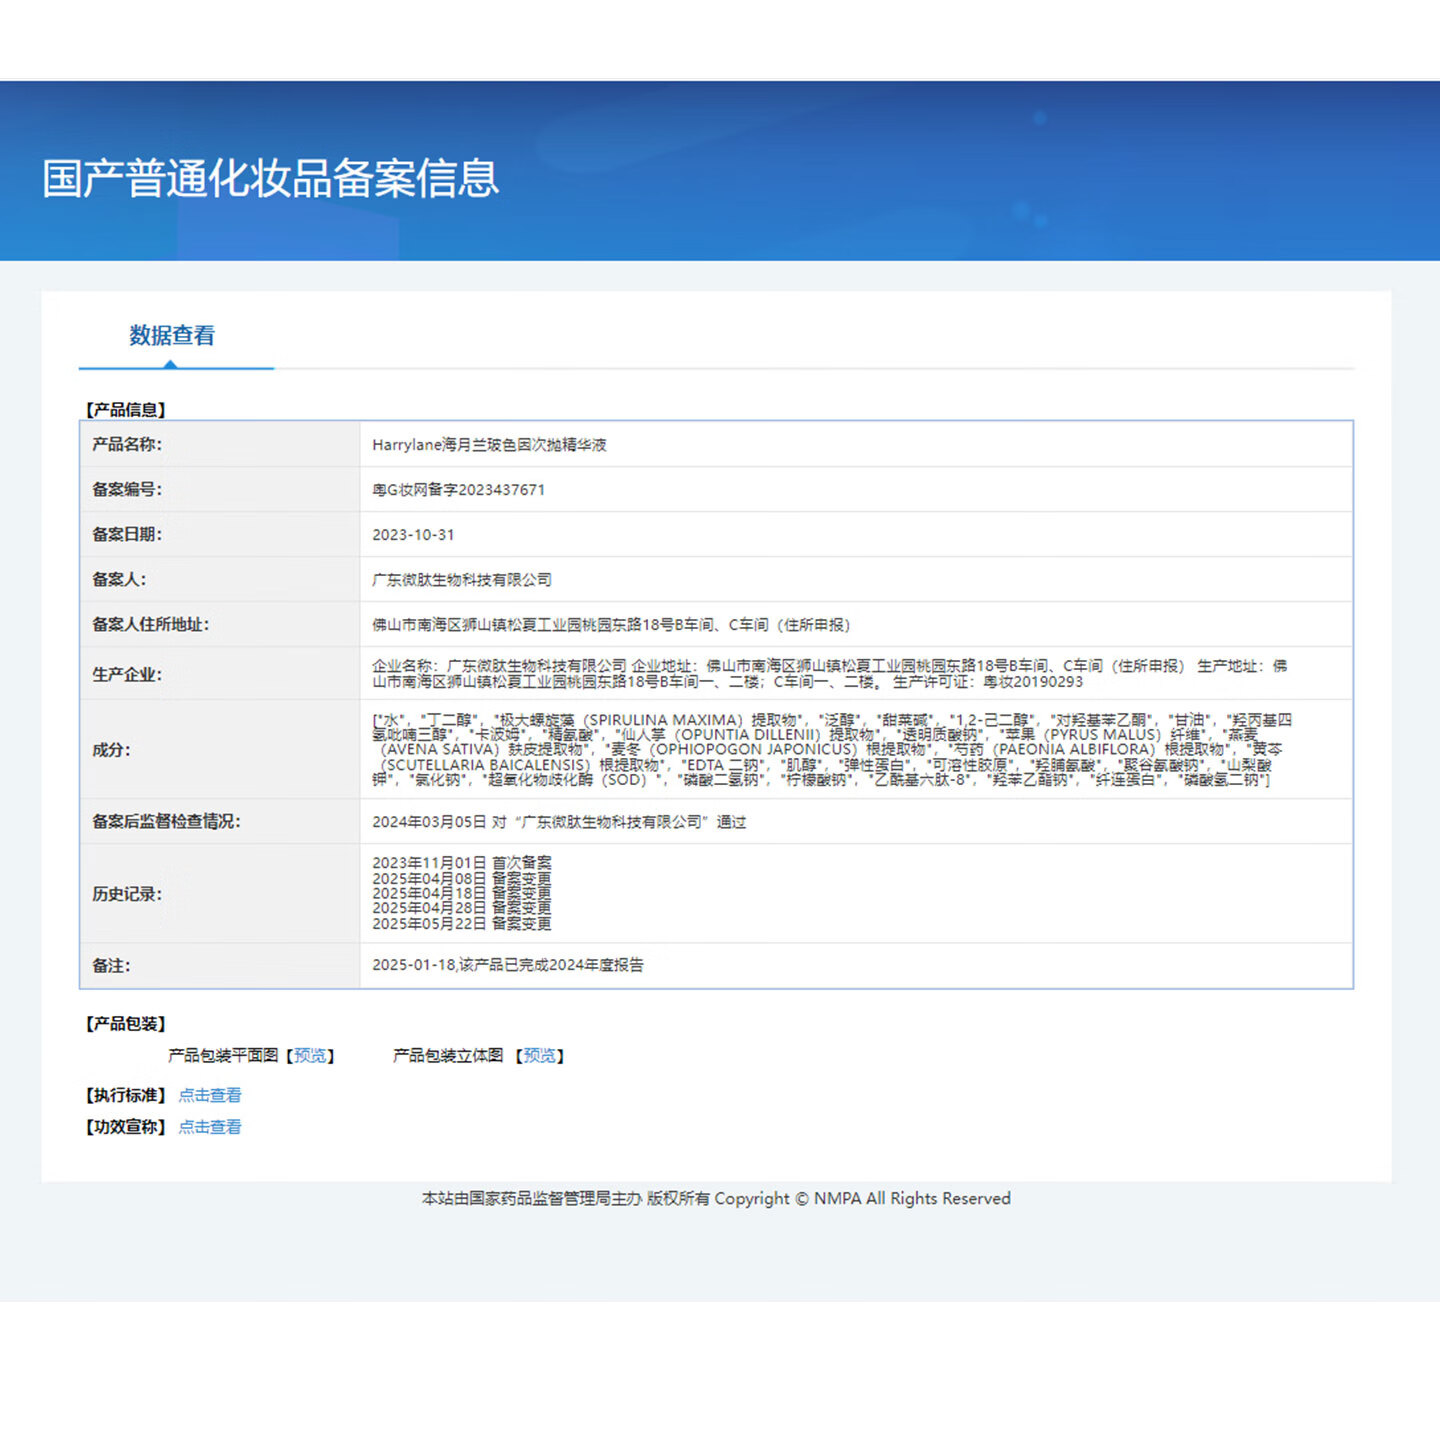Open the 产品包装平面图 预览 link

[x=311, y=1055]
